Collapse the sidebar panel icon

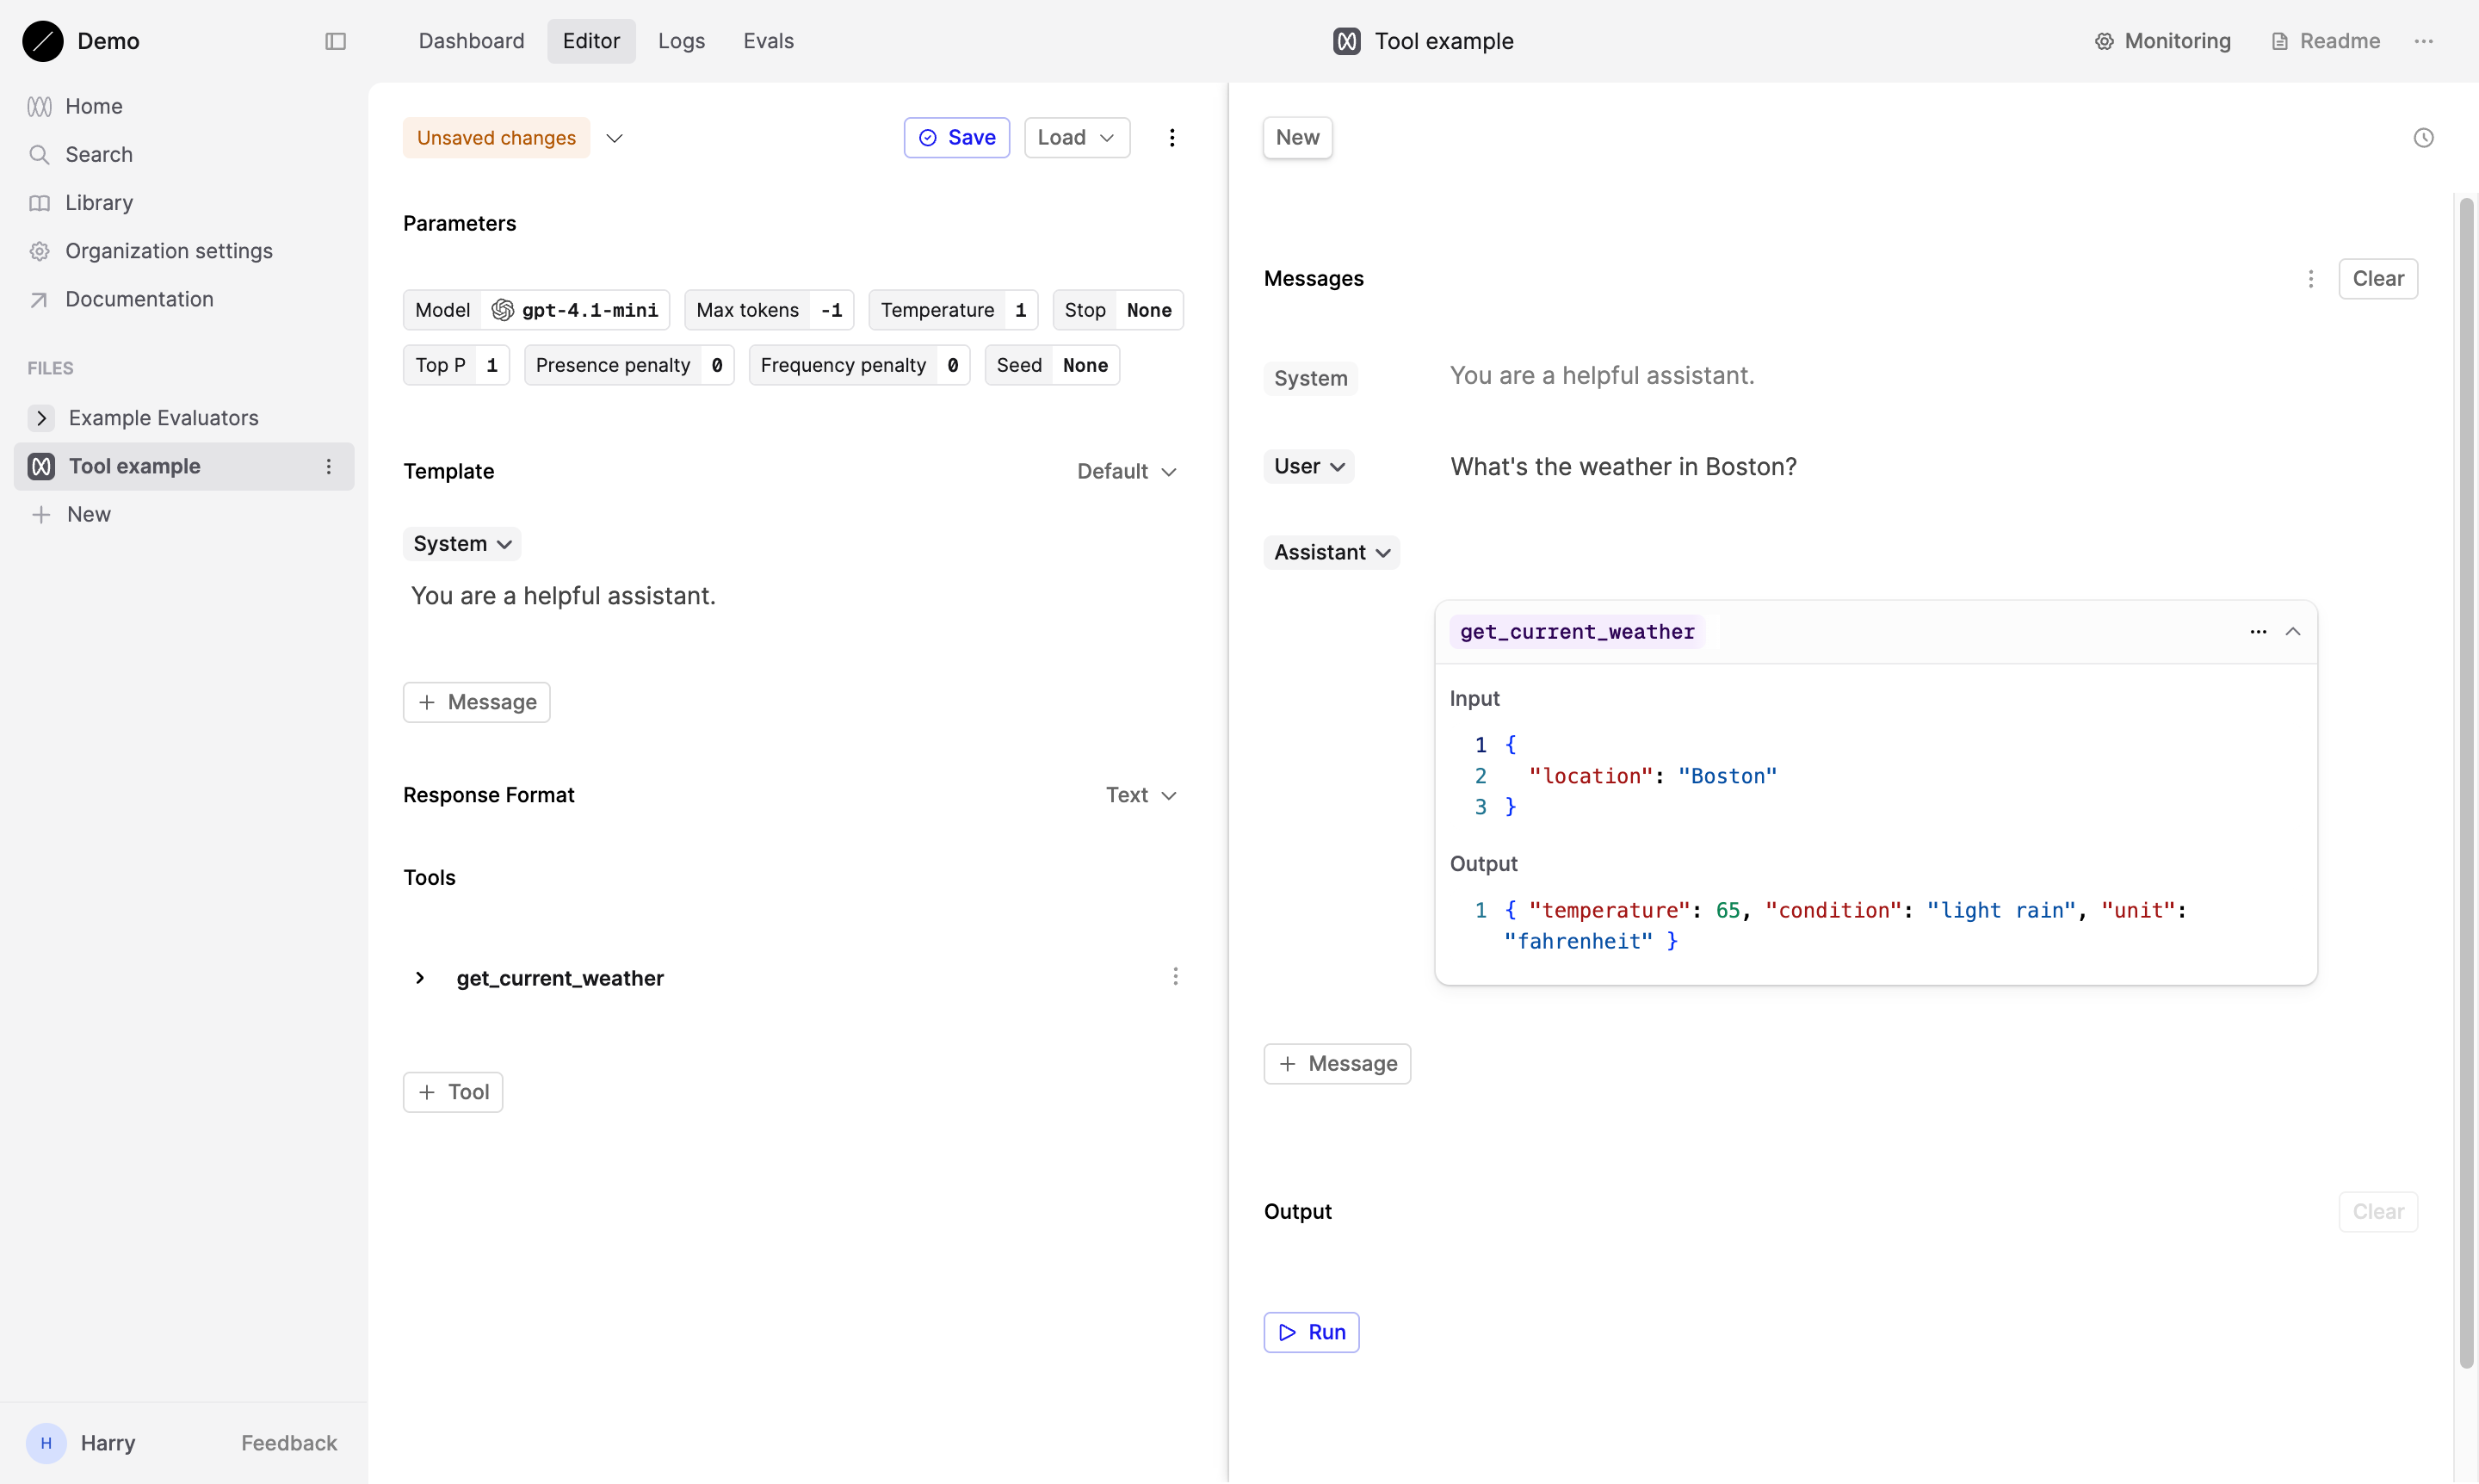[335, 41]
